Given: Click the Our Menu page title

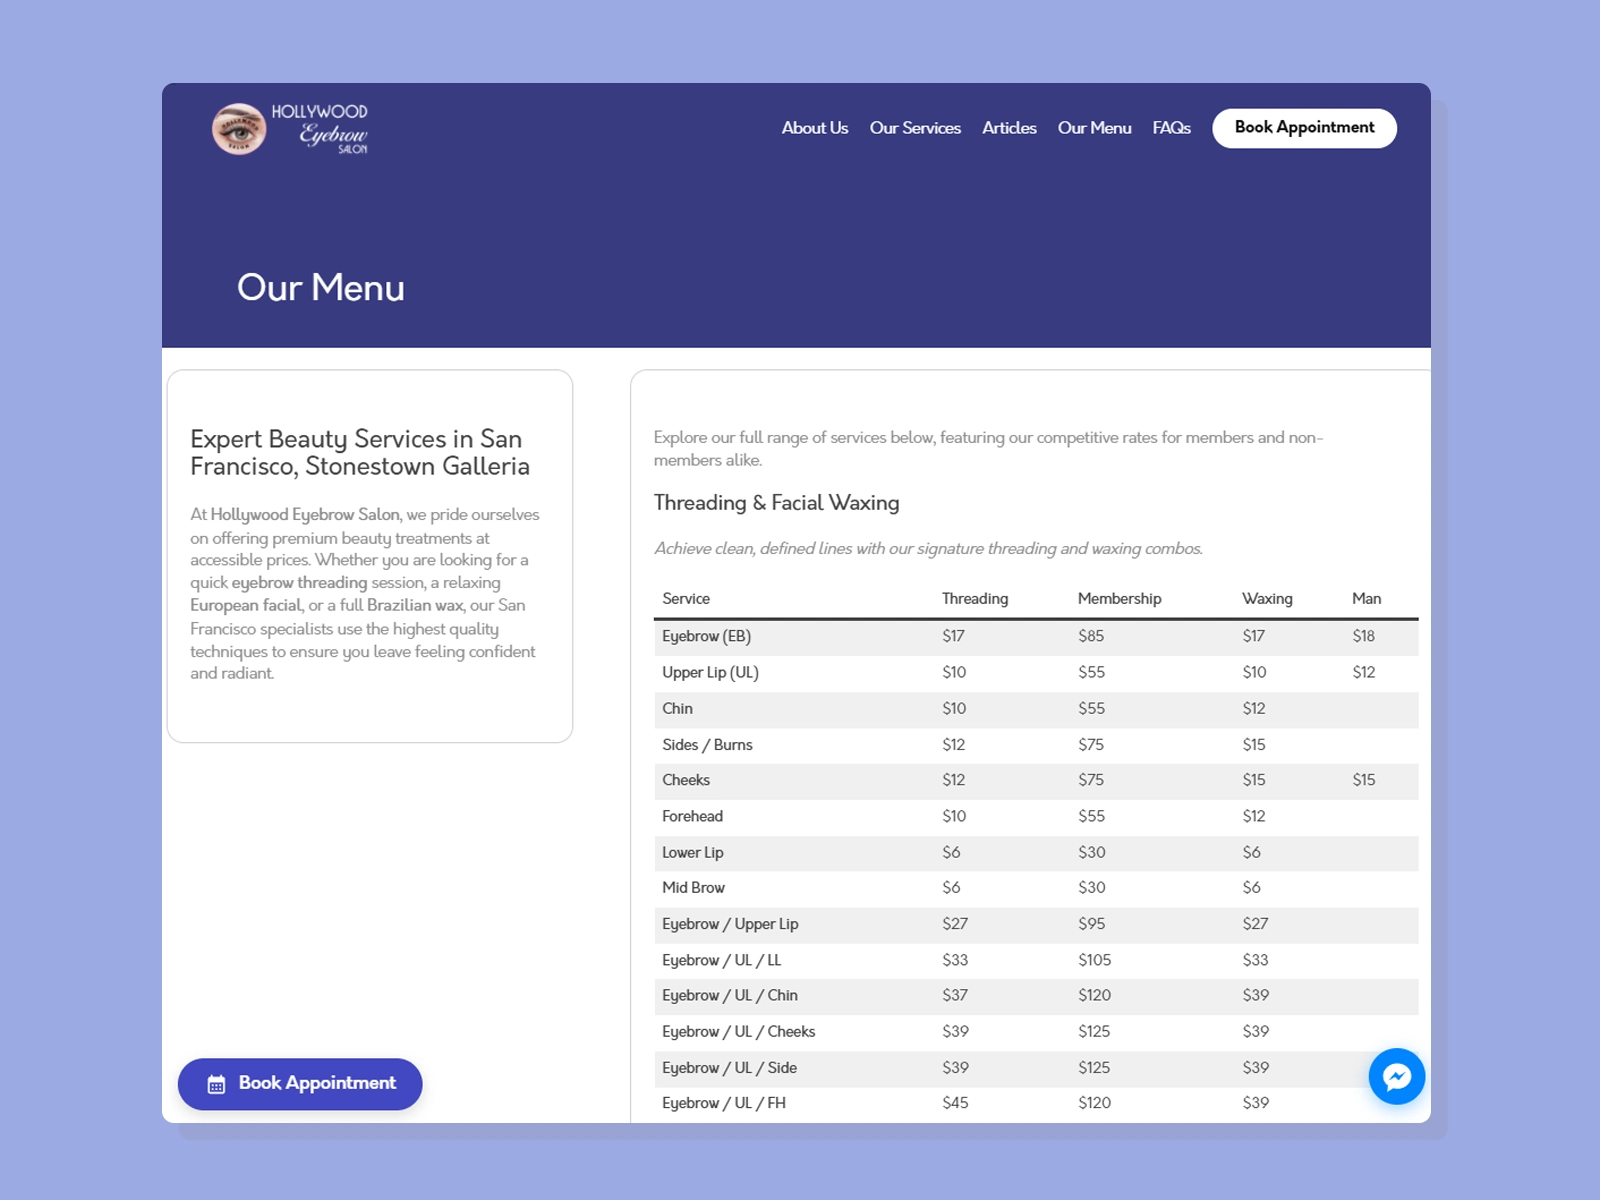Looking at the screenshot, I should coord(320,288).
